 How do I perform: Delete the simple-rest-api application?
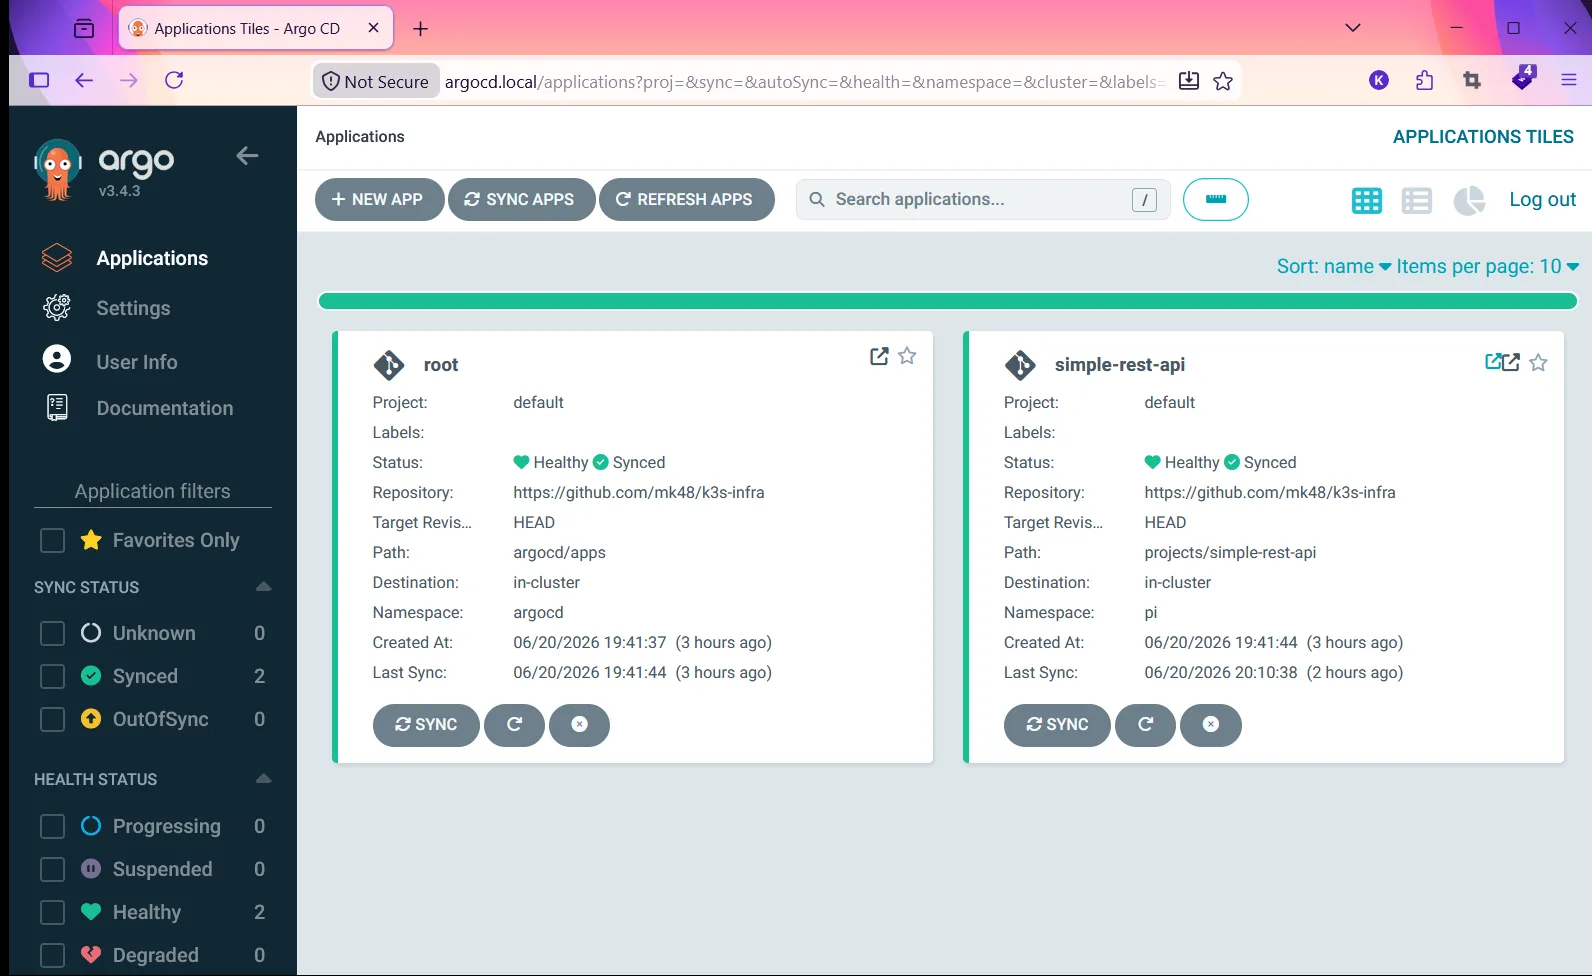(1210, 725)
